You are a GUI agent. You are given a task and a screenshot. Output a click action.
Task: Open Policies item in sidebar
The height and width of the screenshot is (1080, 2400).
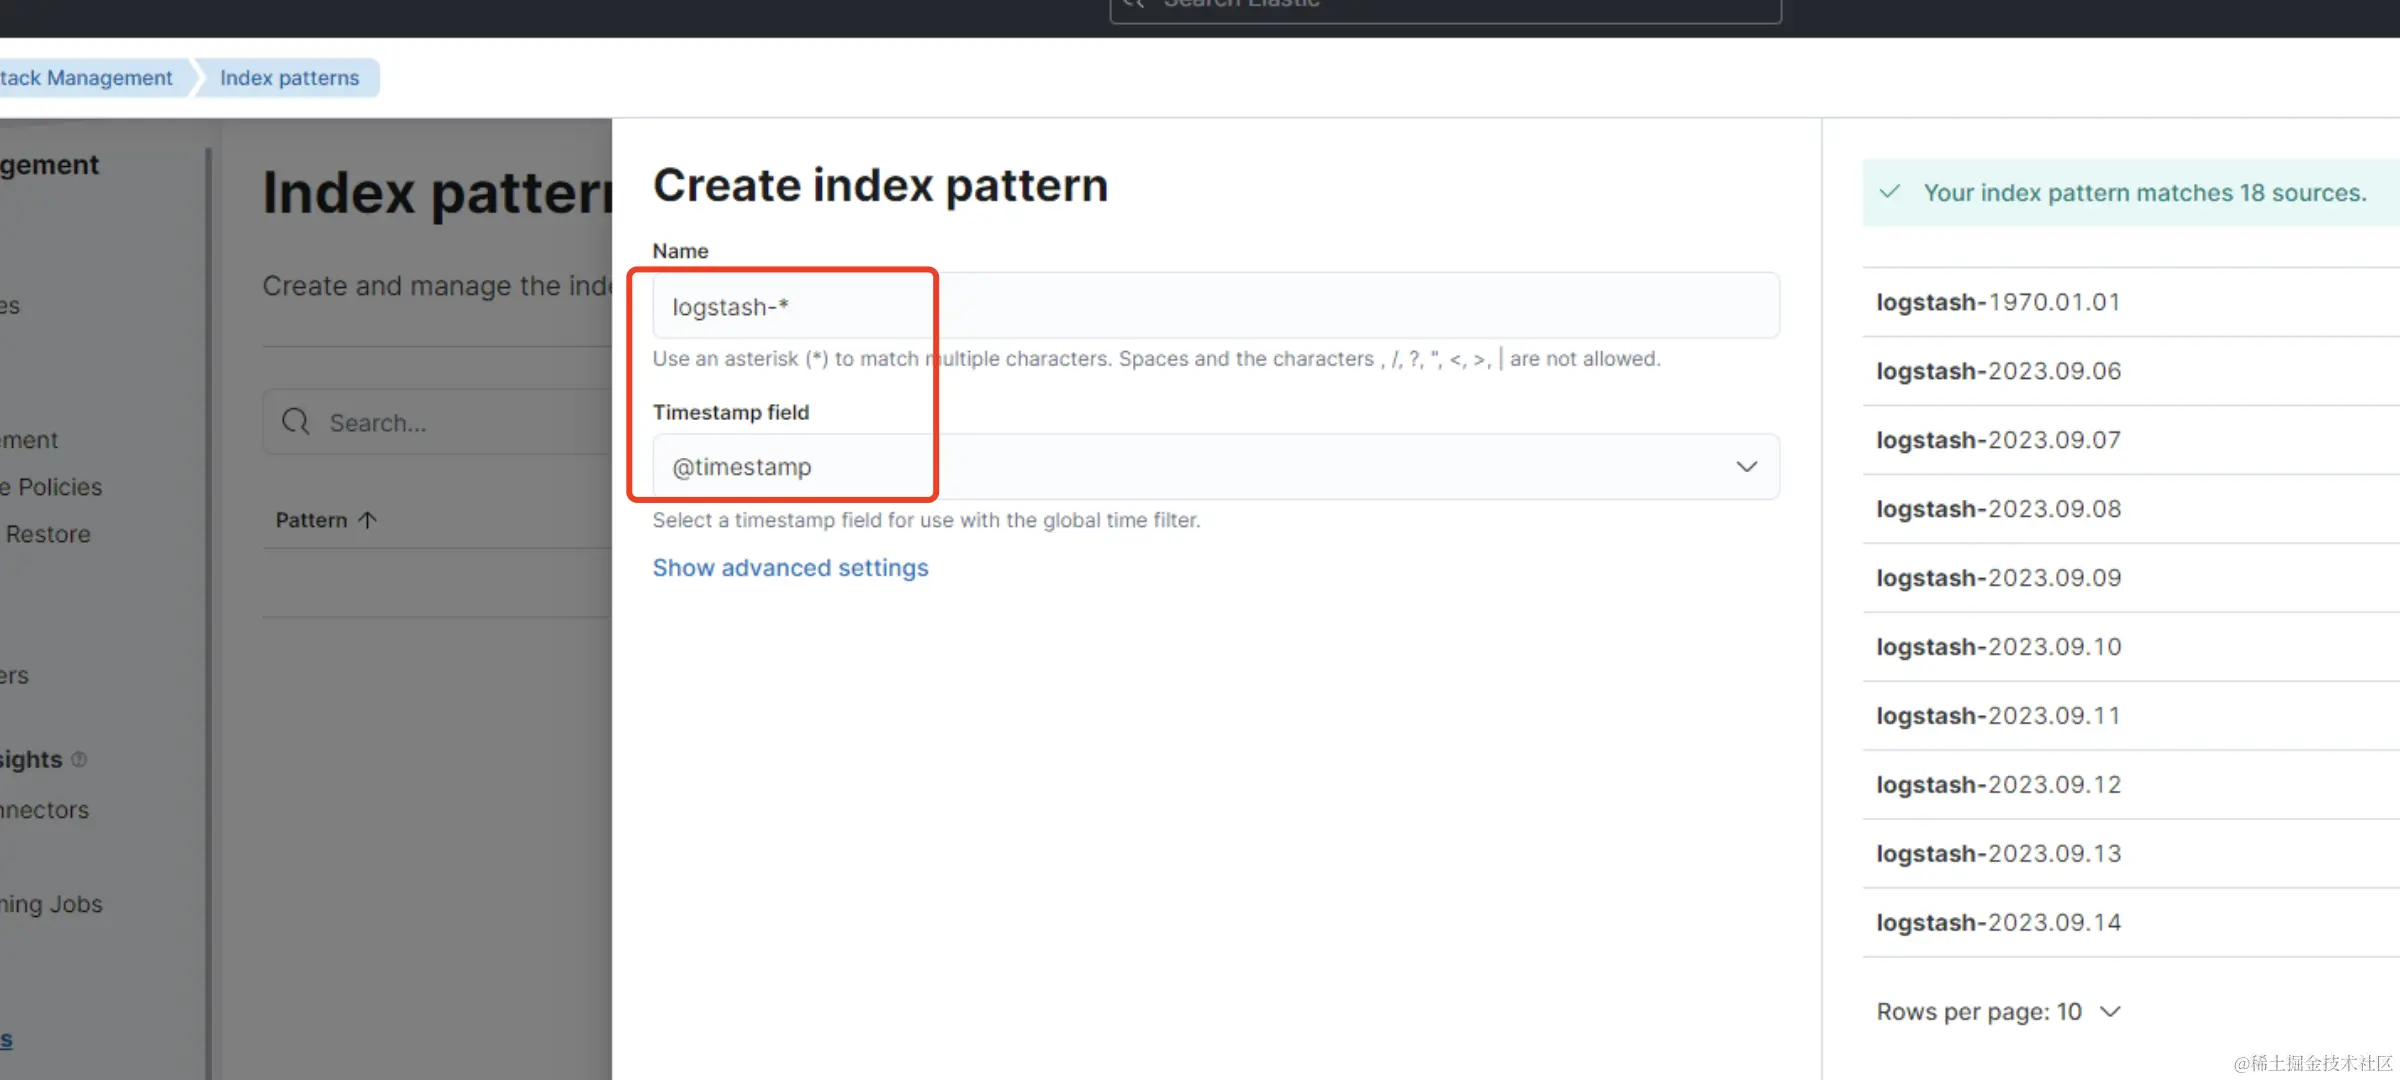point(52,487)
